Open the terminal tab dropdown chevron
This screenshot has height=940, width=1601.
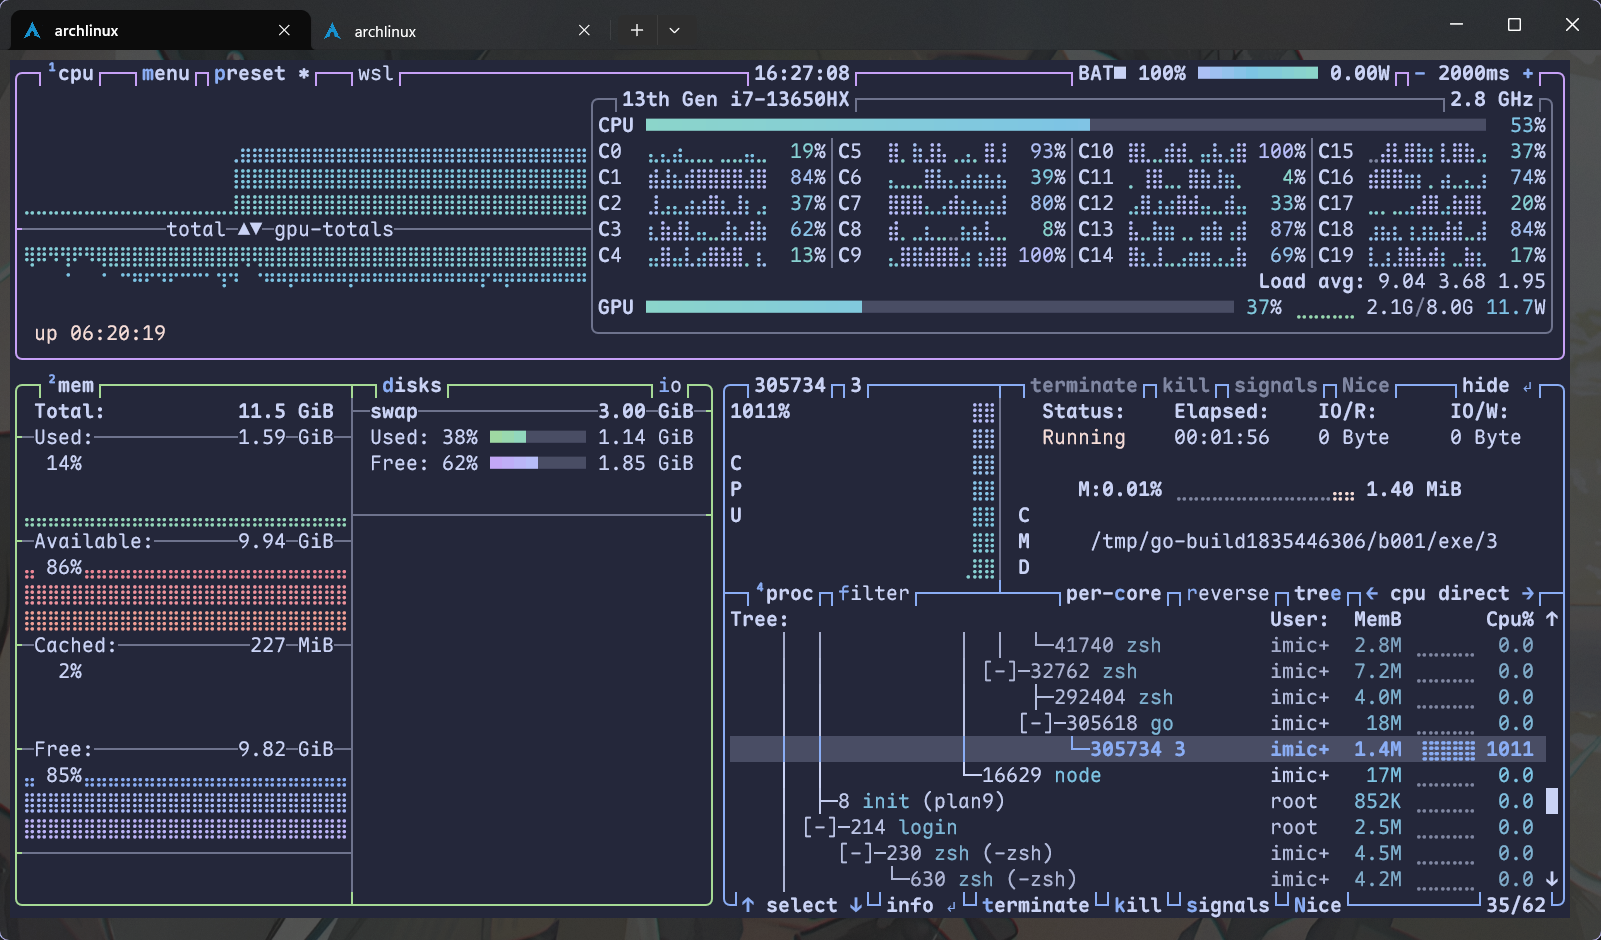click(674, 30)
